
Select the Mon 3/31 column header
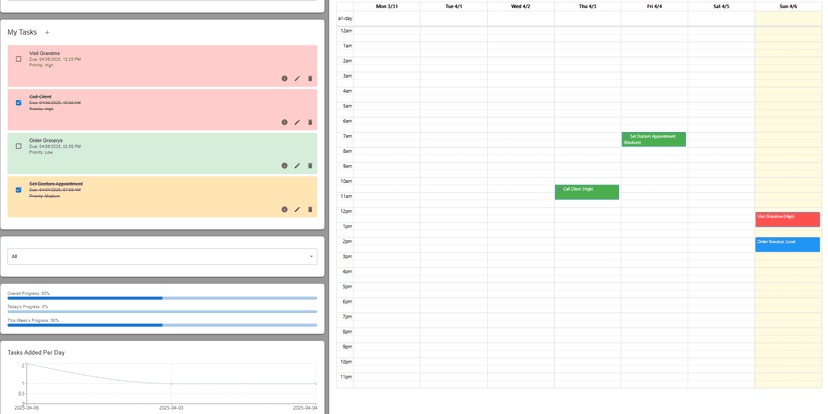pos(387,6)
